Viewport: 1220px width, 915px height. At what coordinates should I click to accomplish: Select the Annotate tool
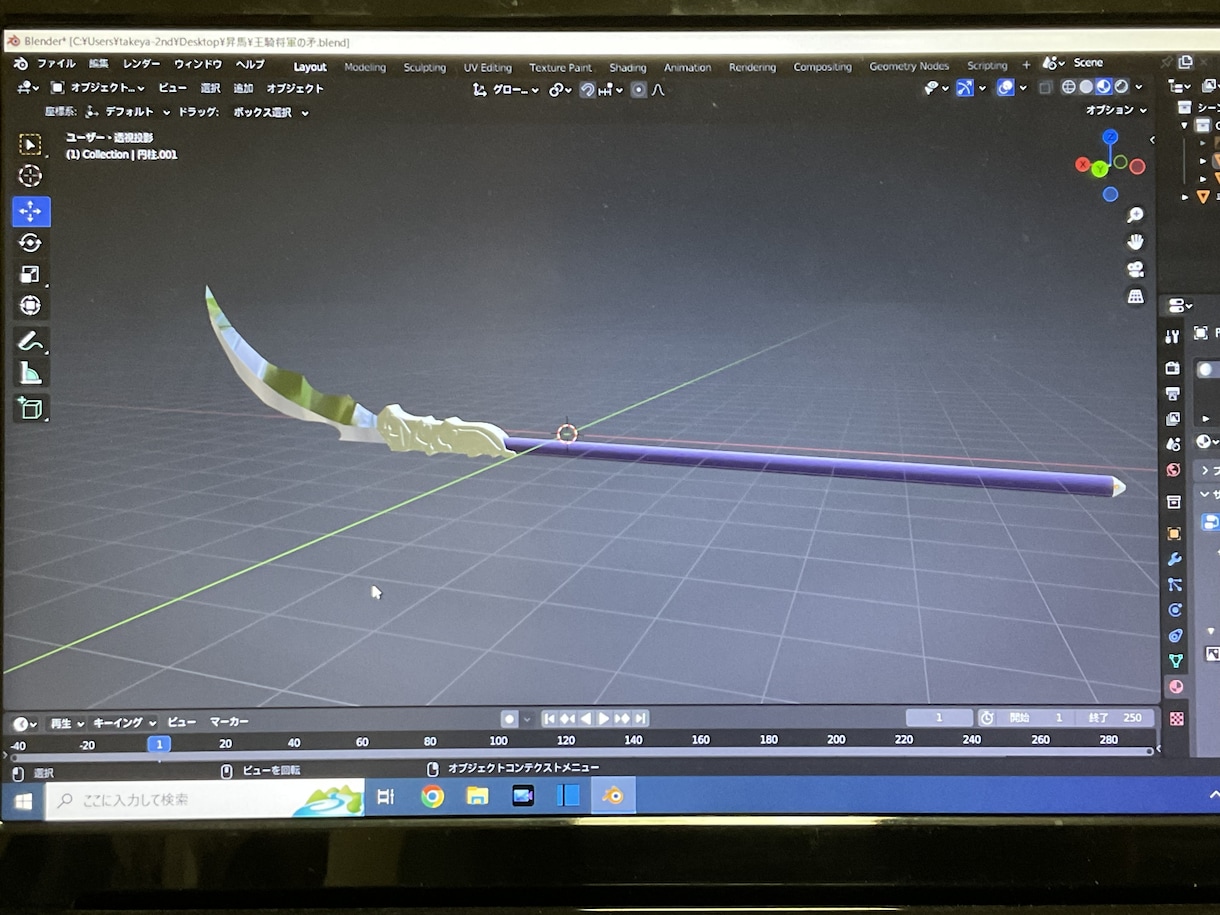tap(31, 341)
